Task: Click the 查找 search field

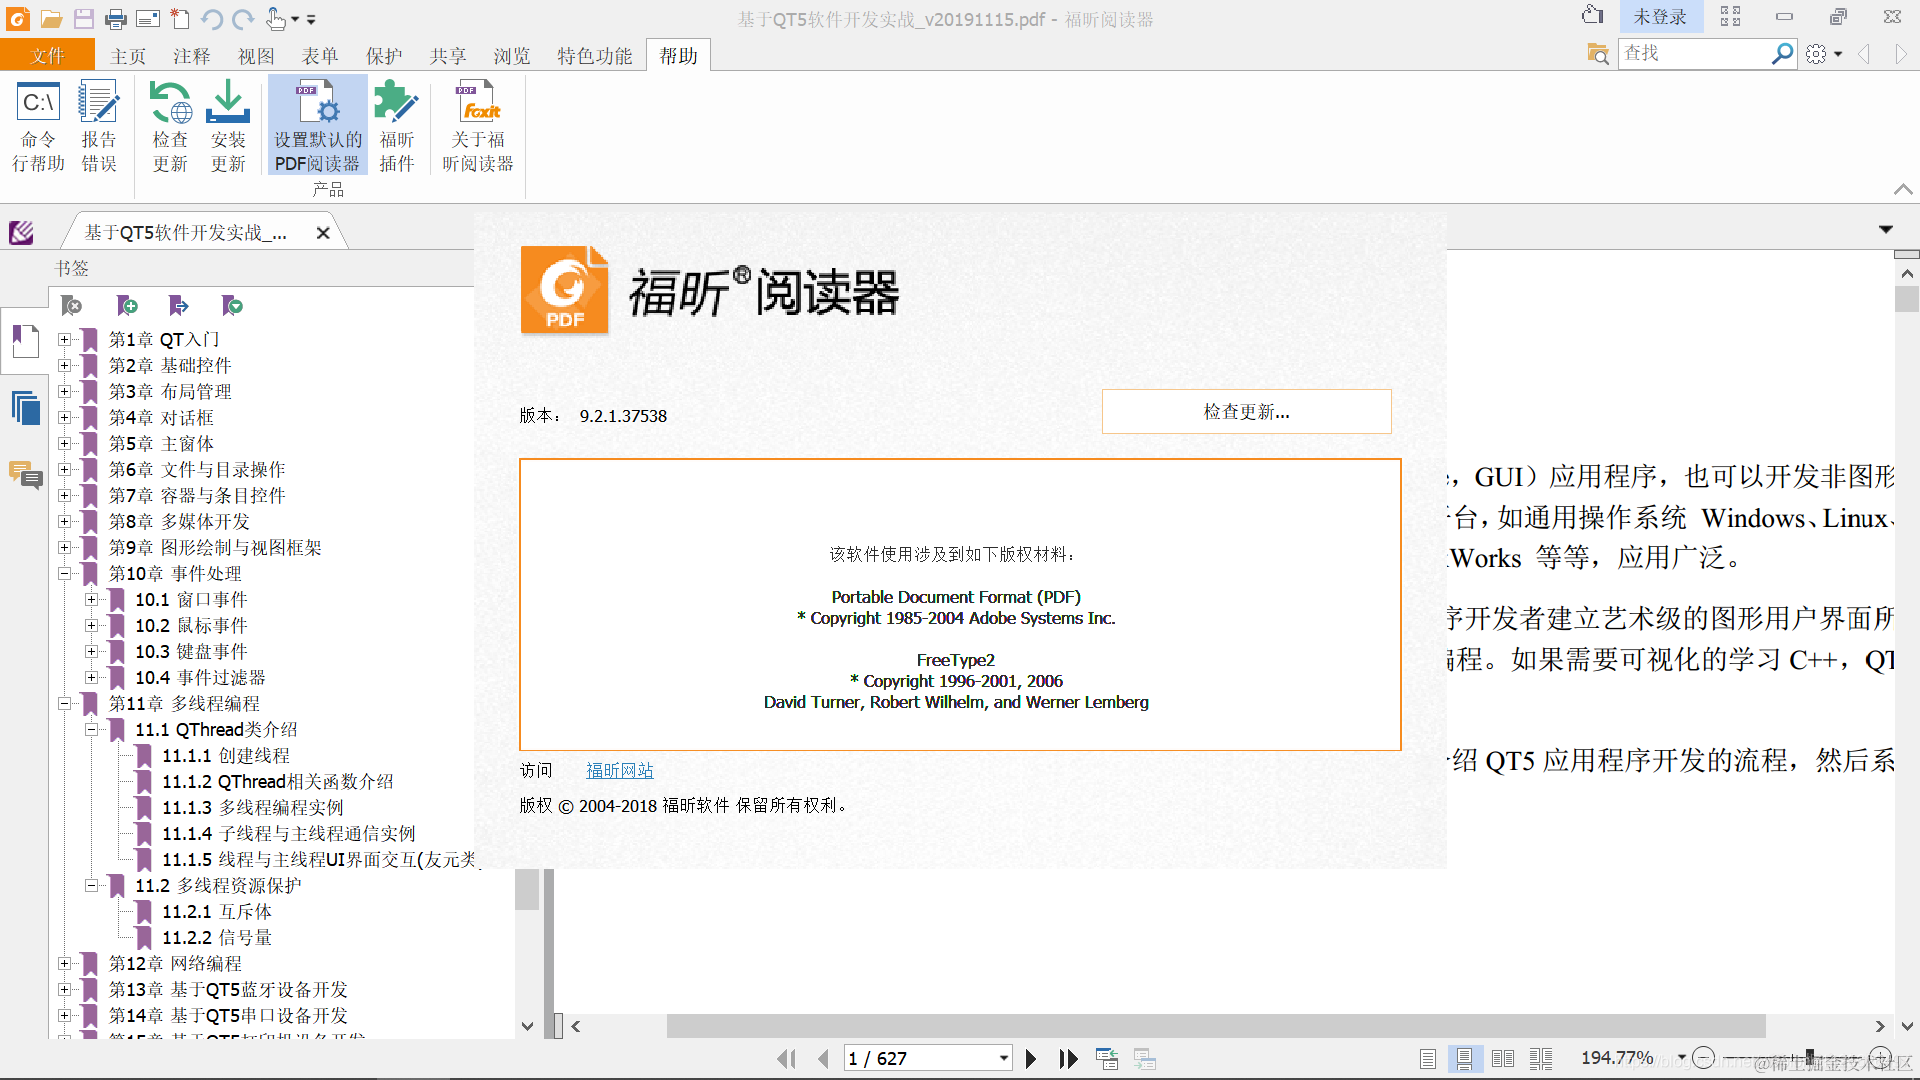Action: coord(1692,54)
